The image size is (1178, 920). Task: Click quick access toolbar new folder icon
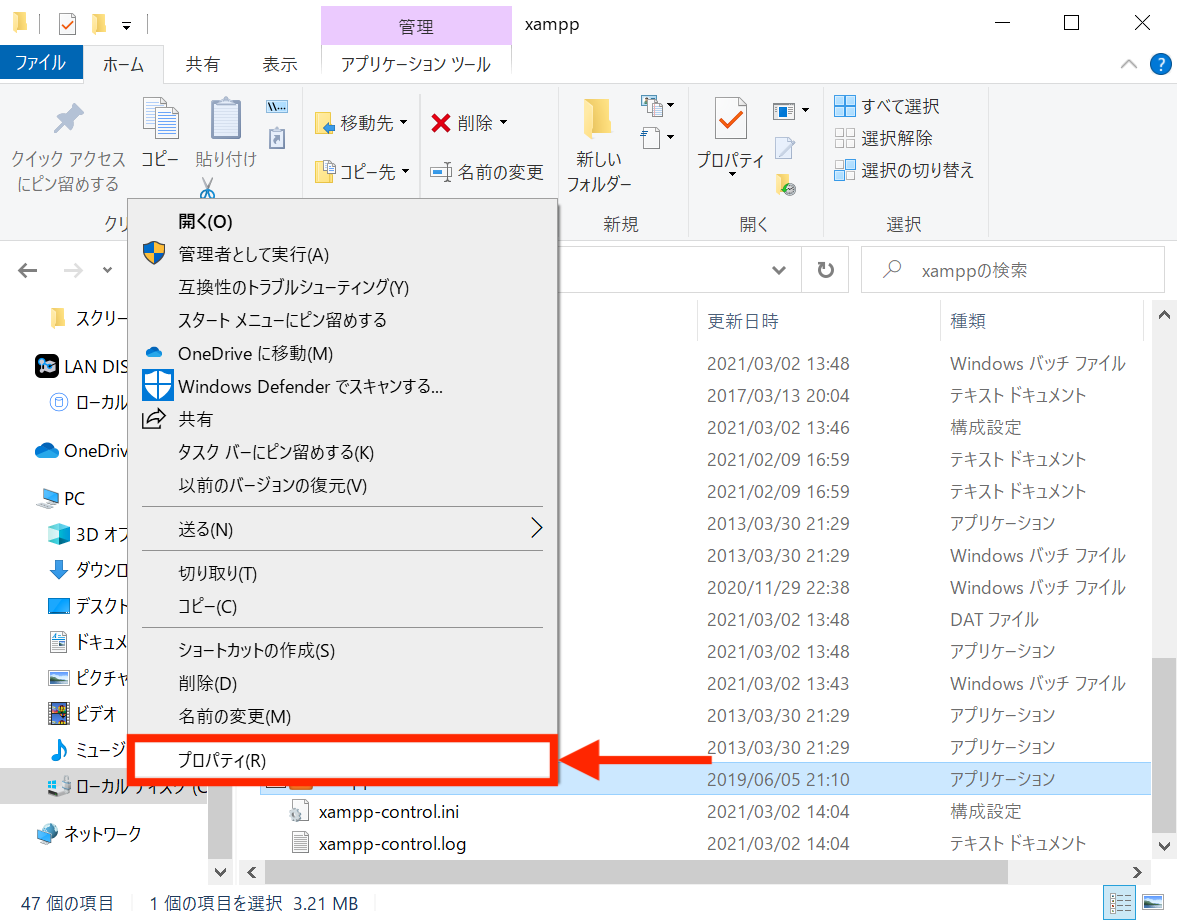point(98,24)
